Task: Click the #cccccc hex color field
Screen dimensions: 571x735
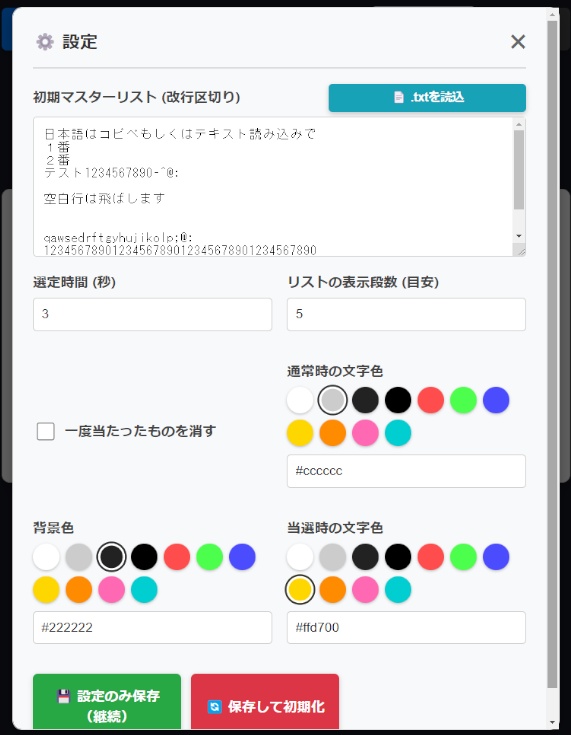Action: [406, 471]
